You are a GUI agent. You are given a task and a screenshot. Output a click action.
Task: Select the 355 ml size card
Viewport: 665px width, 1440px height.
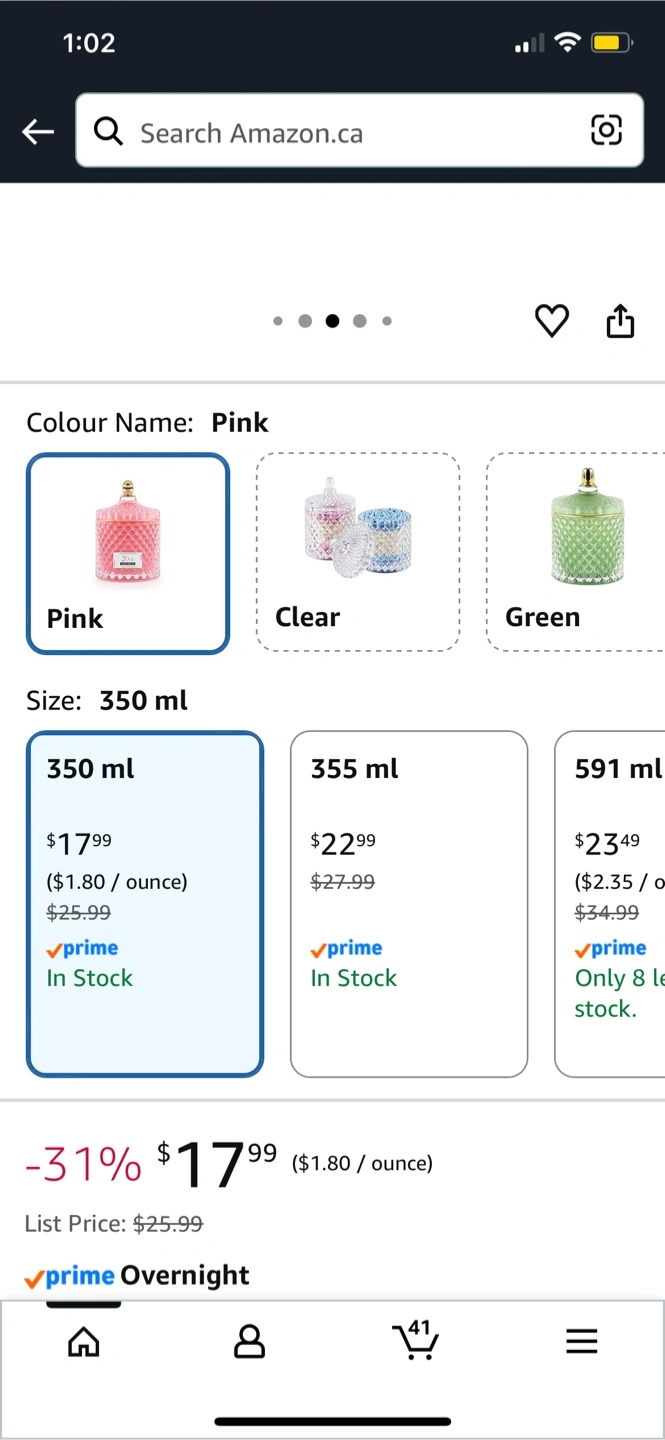(x=408, y=904)
